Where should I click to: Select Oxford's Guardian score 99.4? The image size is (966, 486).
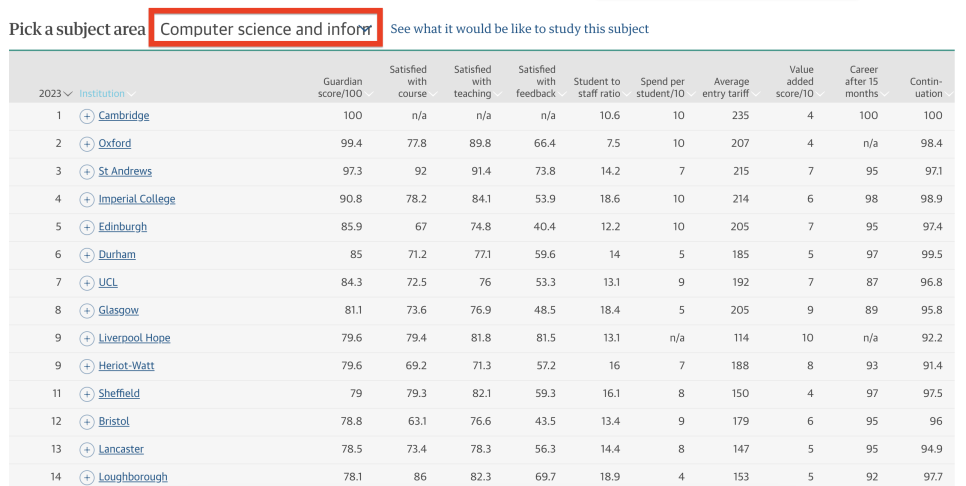[351, 143]
